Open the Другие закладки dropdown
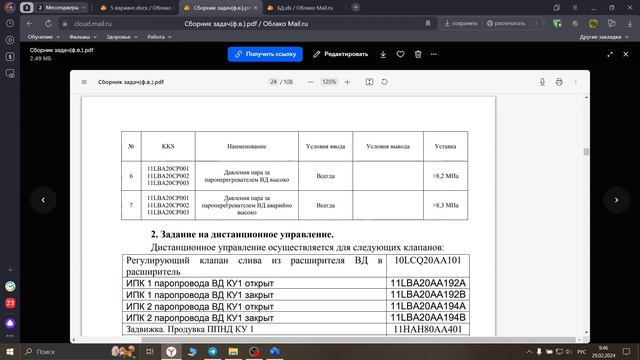Screen dimensions: 640x360 [604, 37]
